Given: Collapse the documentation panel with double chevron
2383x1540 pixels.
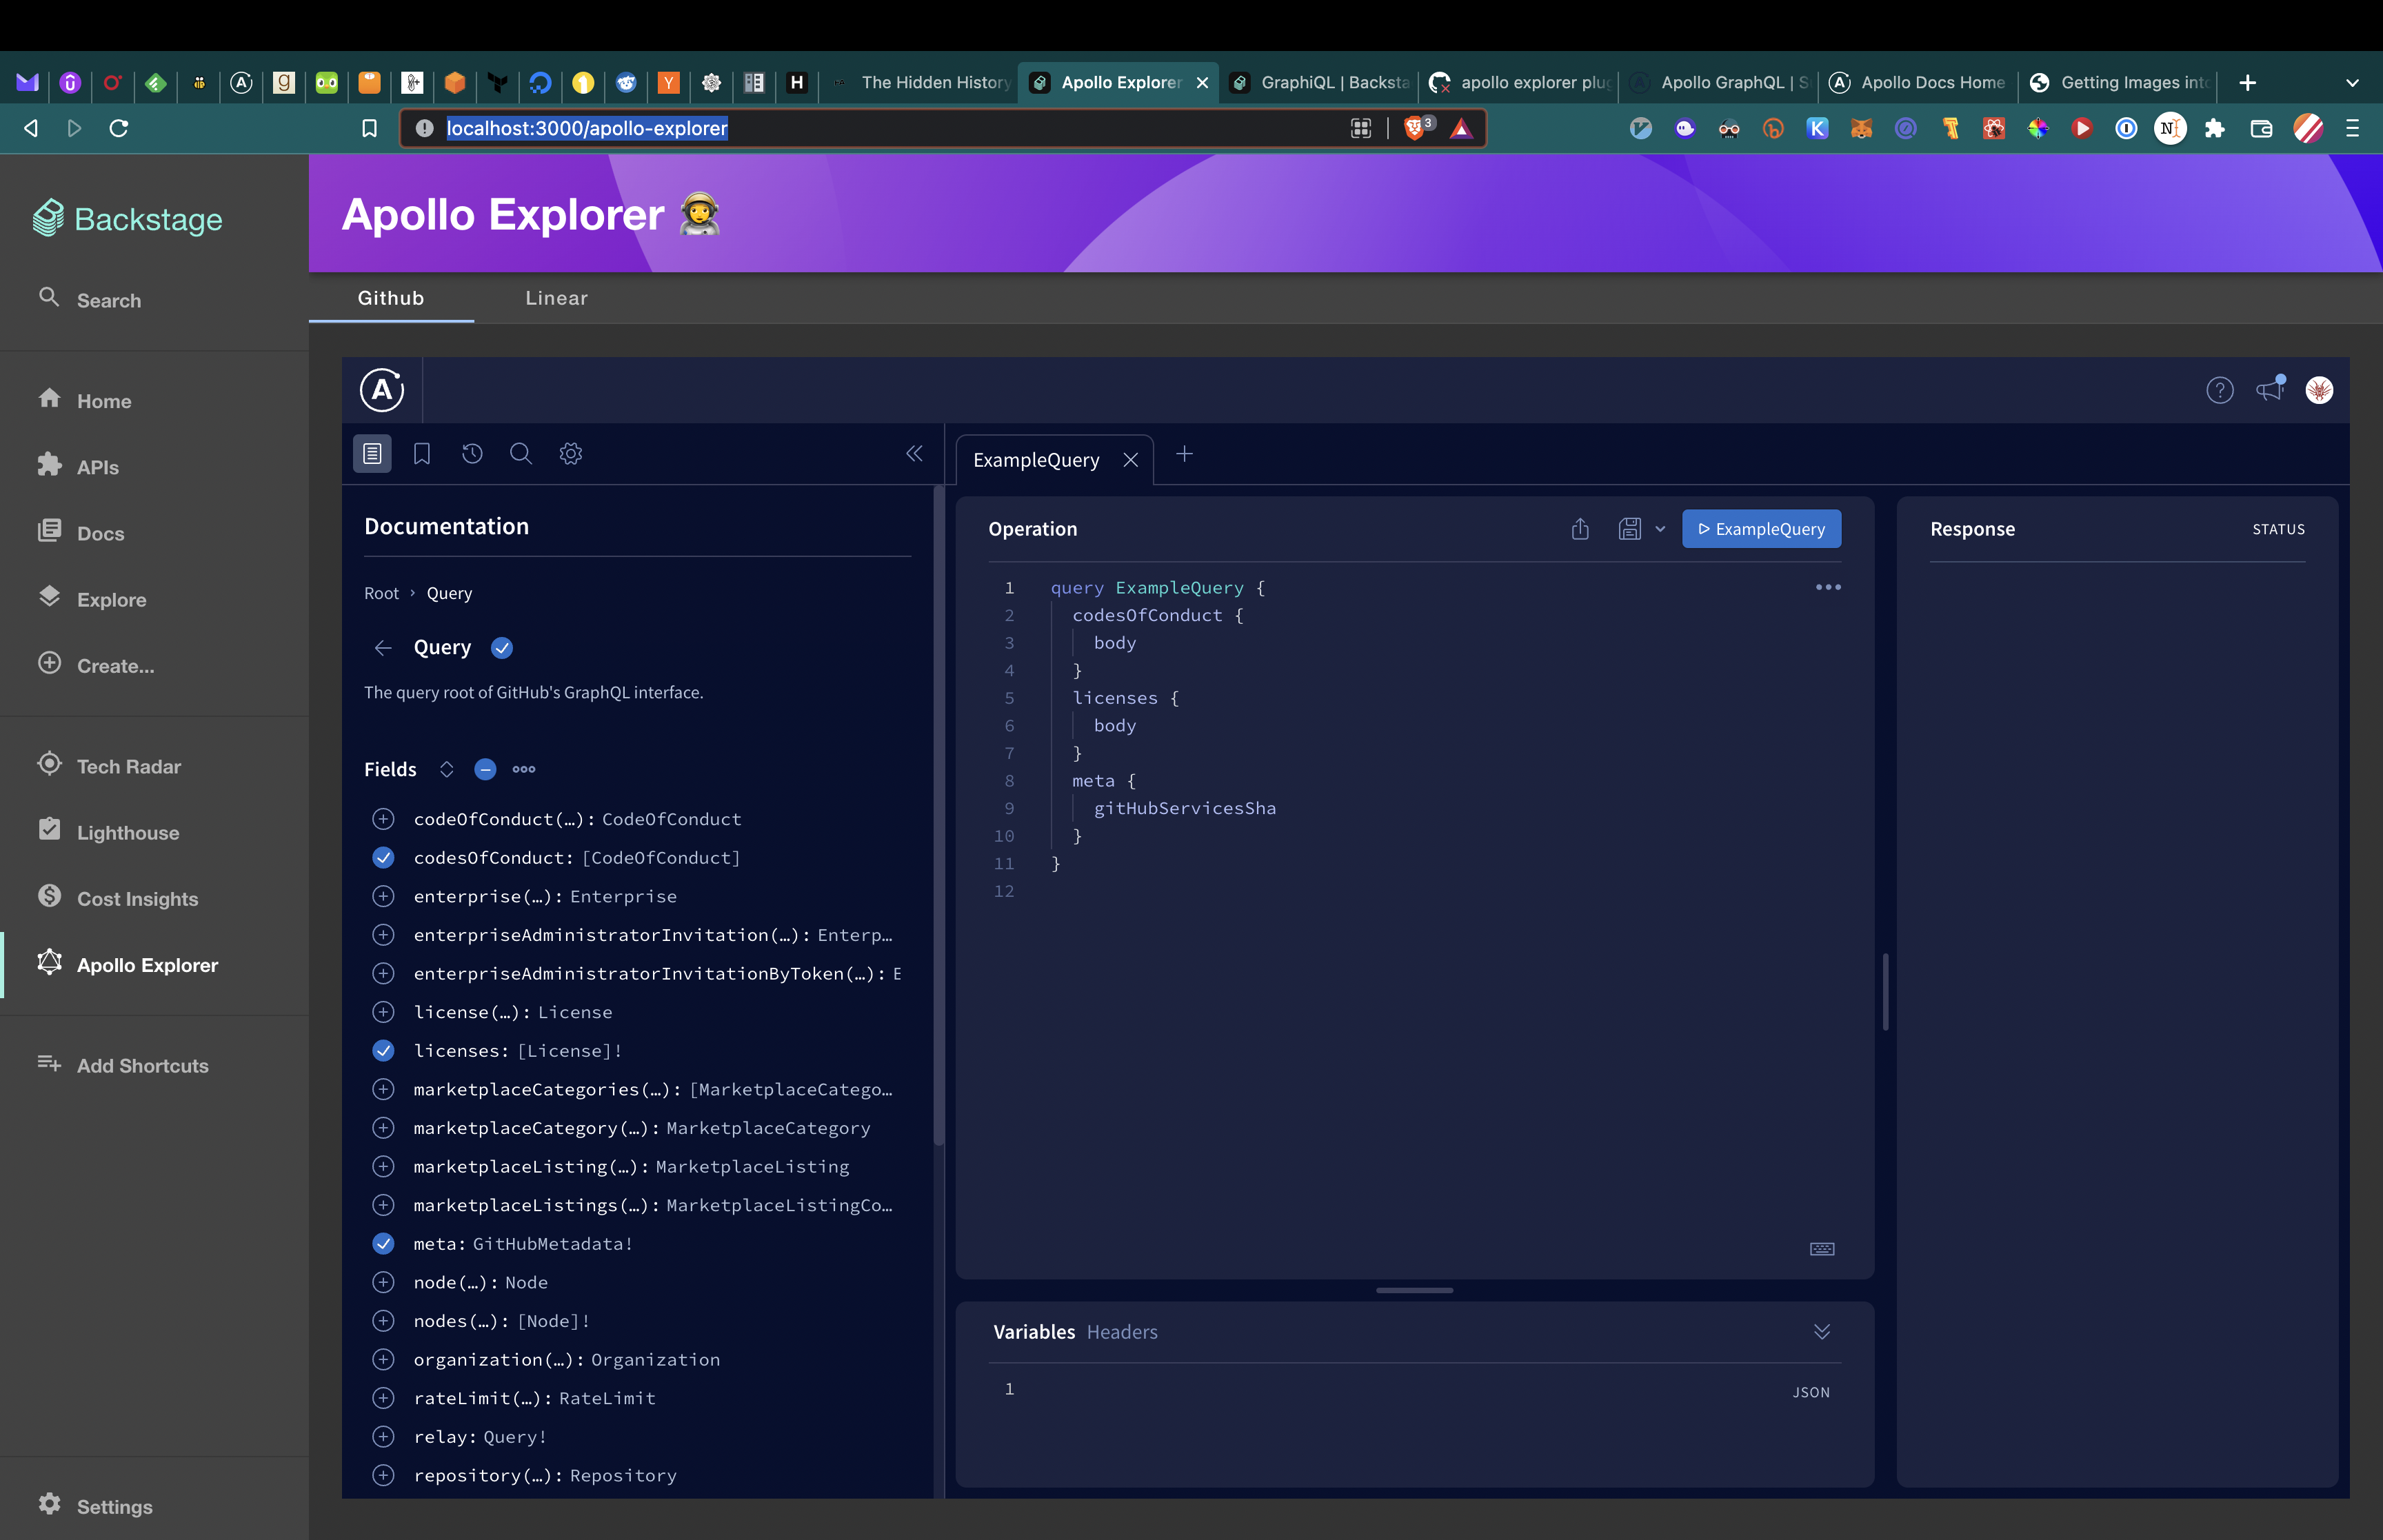Looking at the screenshot, I should pyautogui.click(x=914, y=454).
